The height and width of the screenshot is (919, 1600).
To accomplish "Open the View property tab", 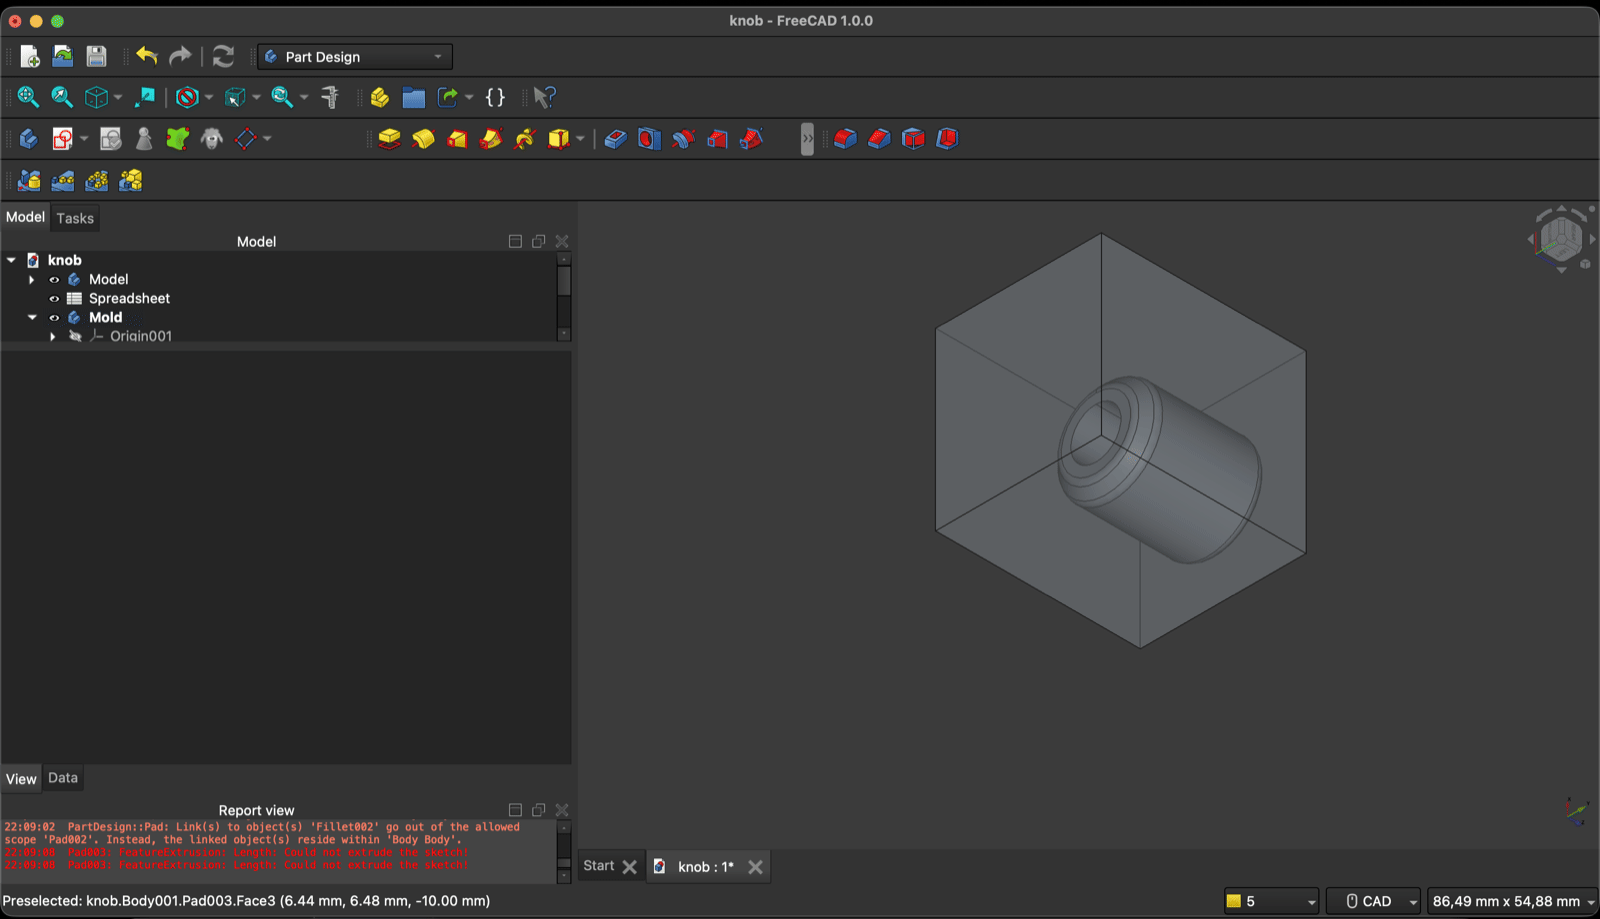I will (21, 779).
